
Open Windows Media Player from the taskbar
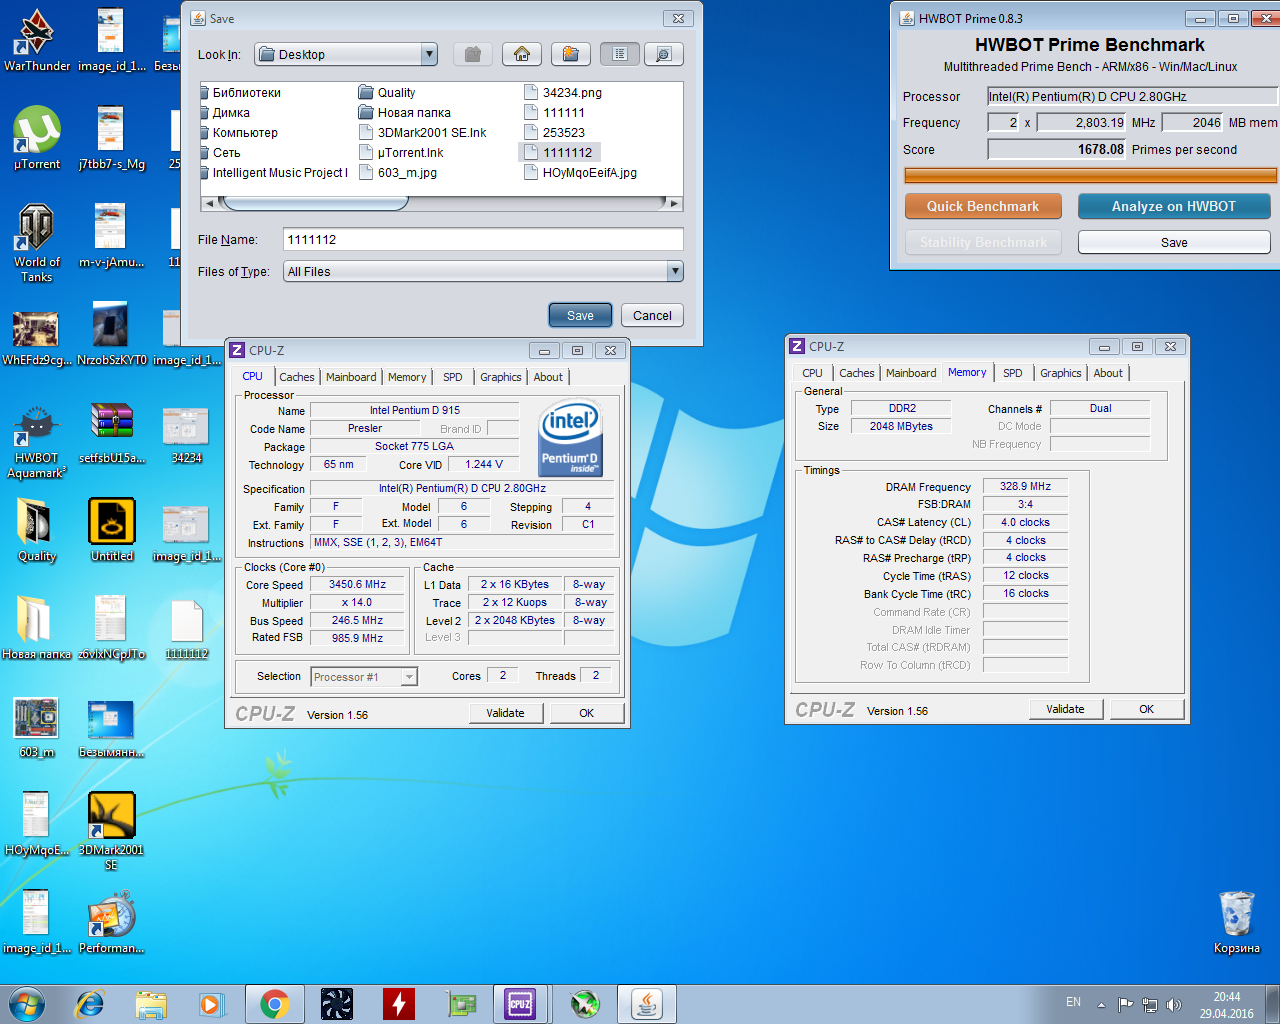211,1004
